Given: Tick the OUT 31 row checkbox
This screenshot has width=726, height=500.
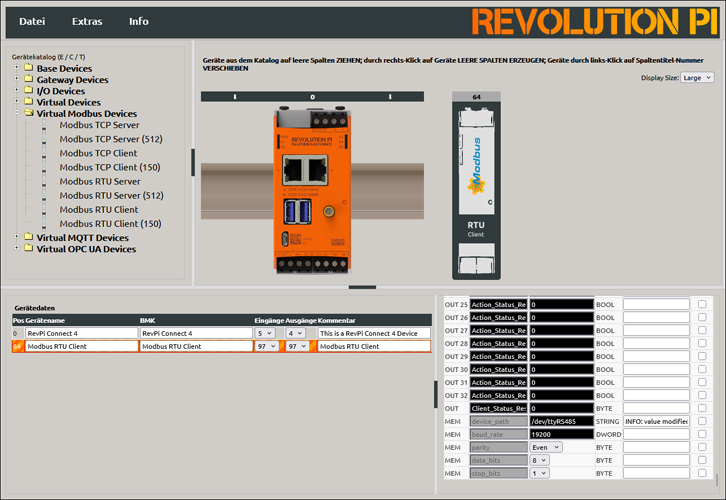Looking at the screenshot, I should coord(702,382).
